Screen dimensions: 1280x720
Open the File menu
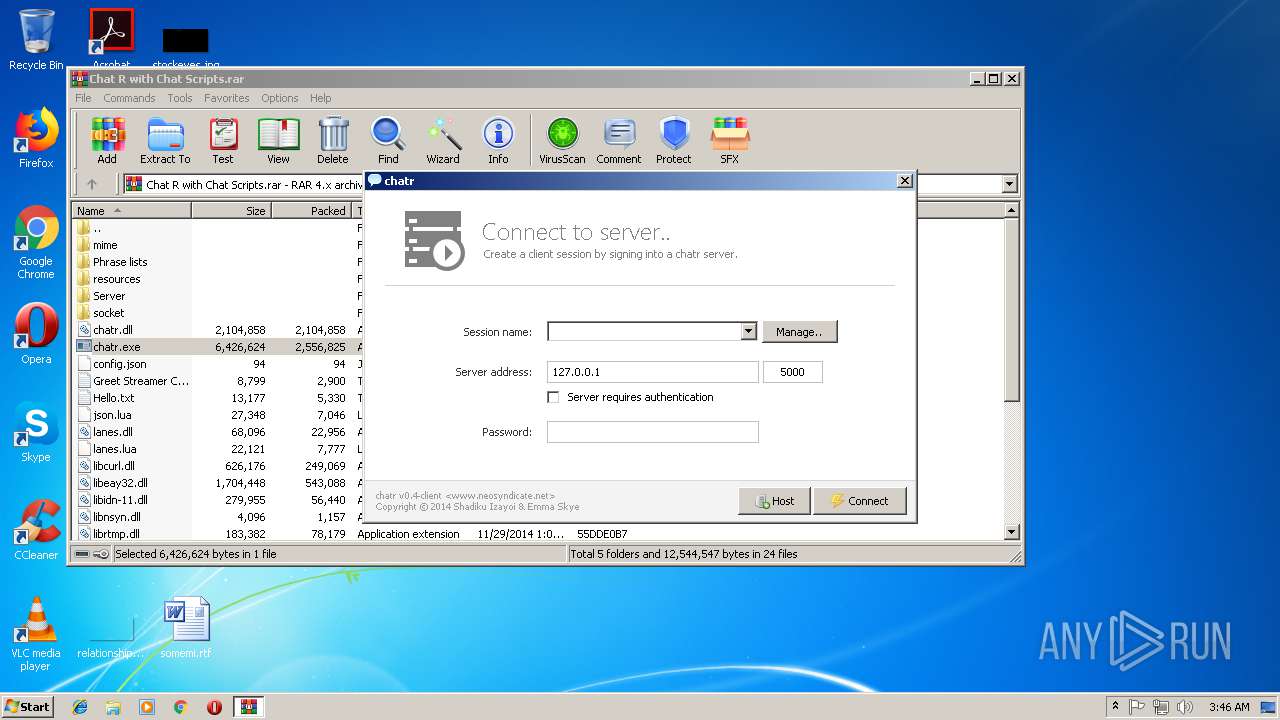83,98
